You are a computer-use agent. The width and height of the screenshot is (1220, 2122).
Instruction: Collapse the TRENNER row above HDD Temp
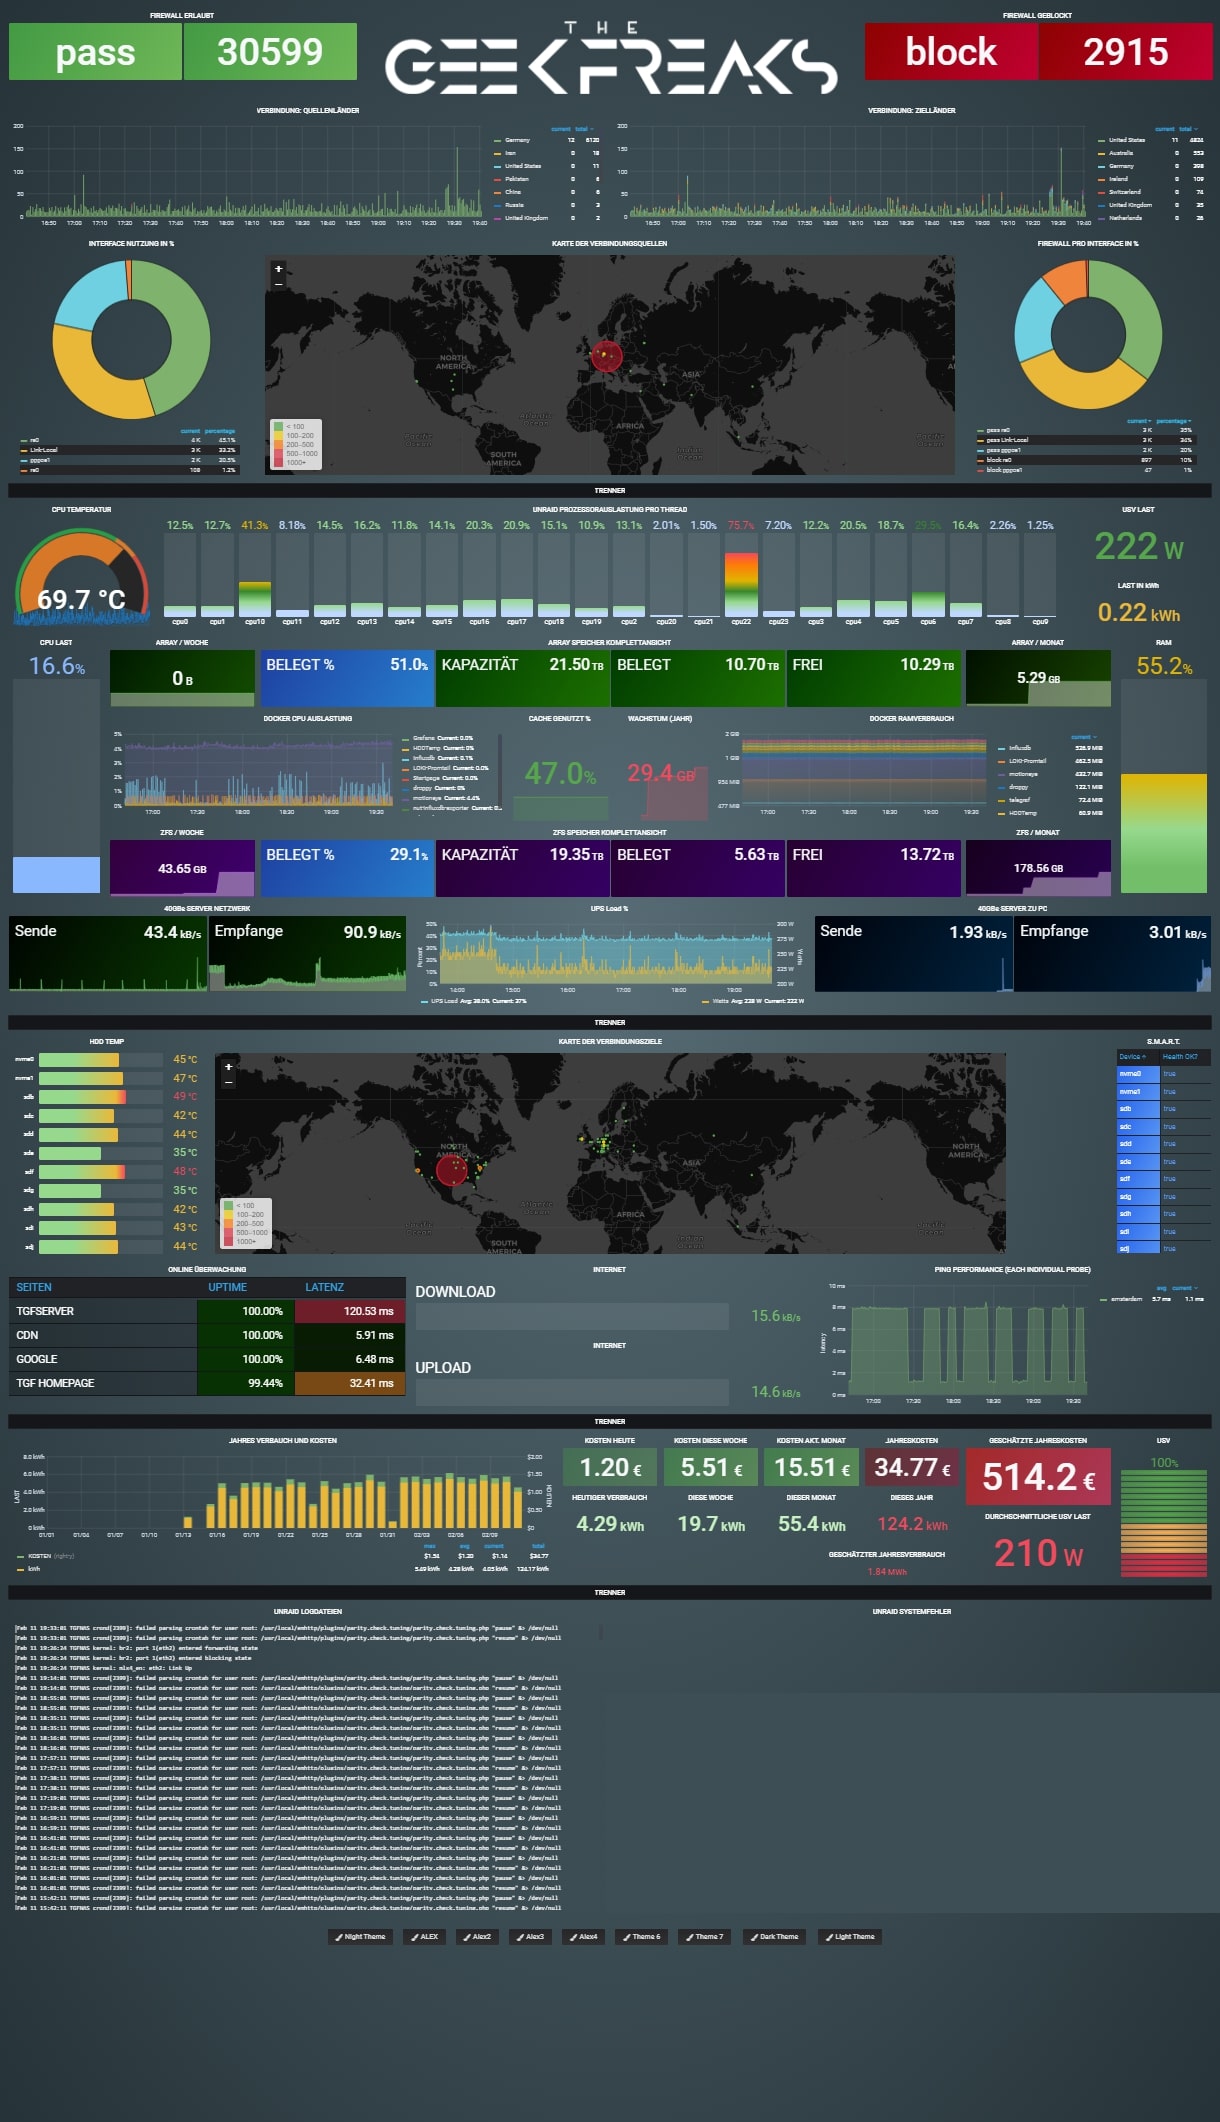click(610, 1022)
